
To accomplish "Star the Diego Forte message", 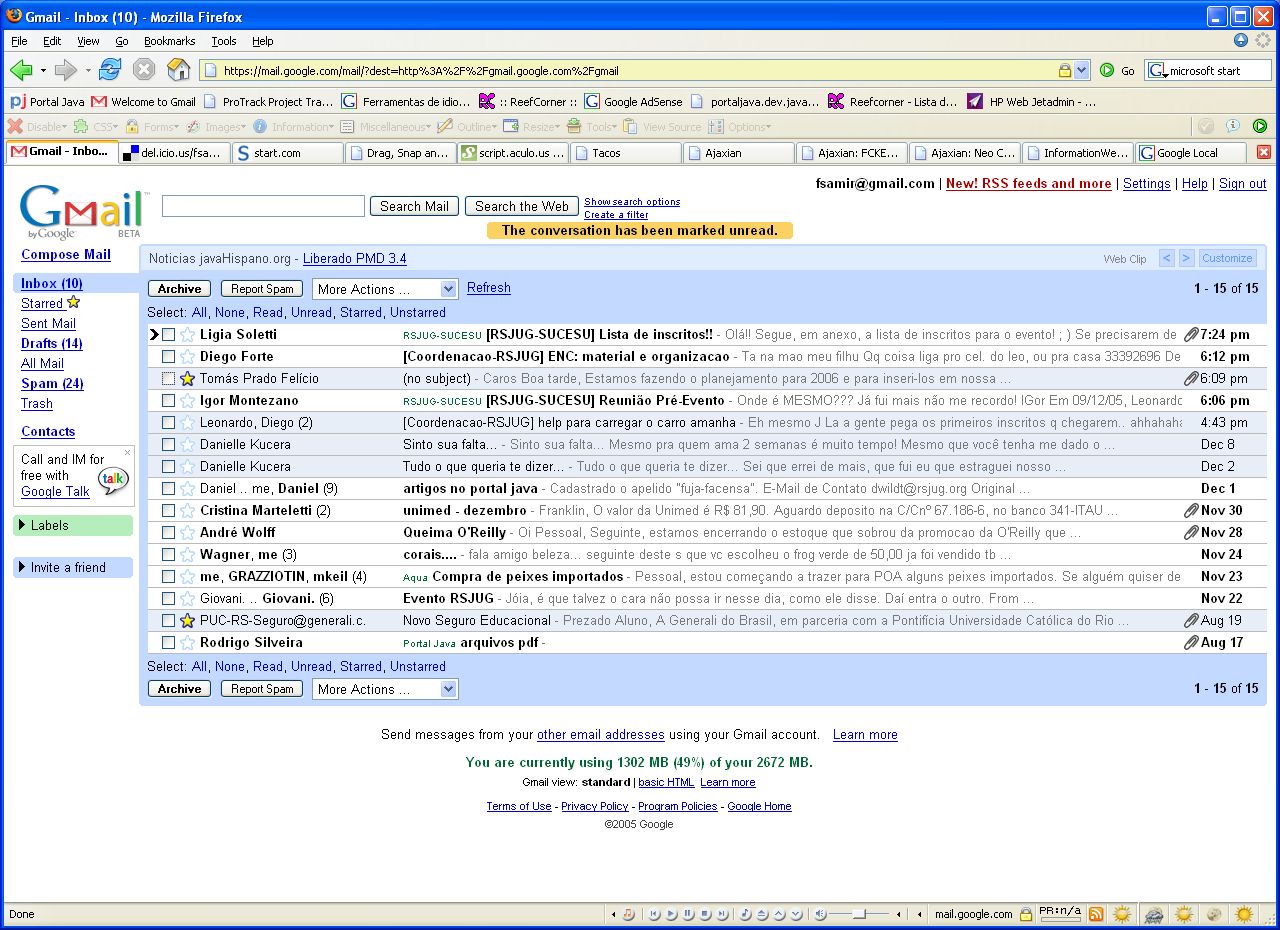I will (187, 357).
